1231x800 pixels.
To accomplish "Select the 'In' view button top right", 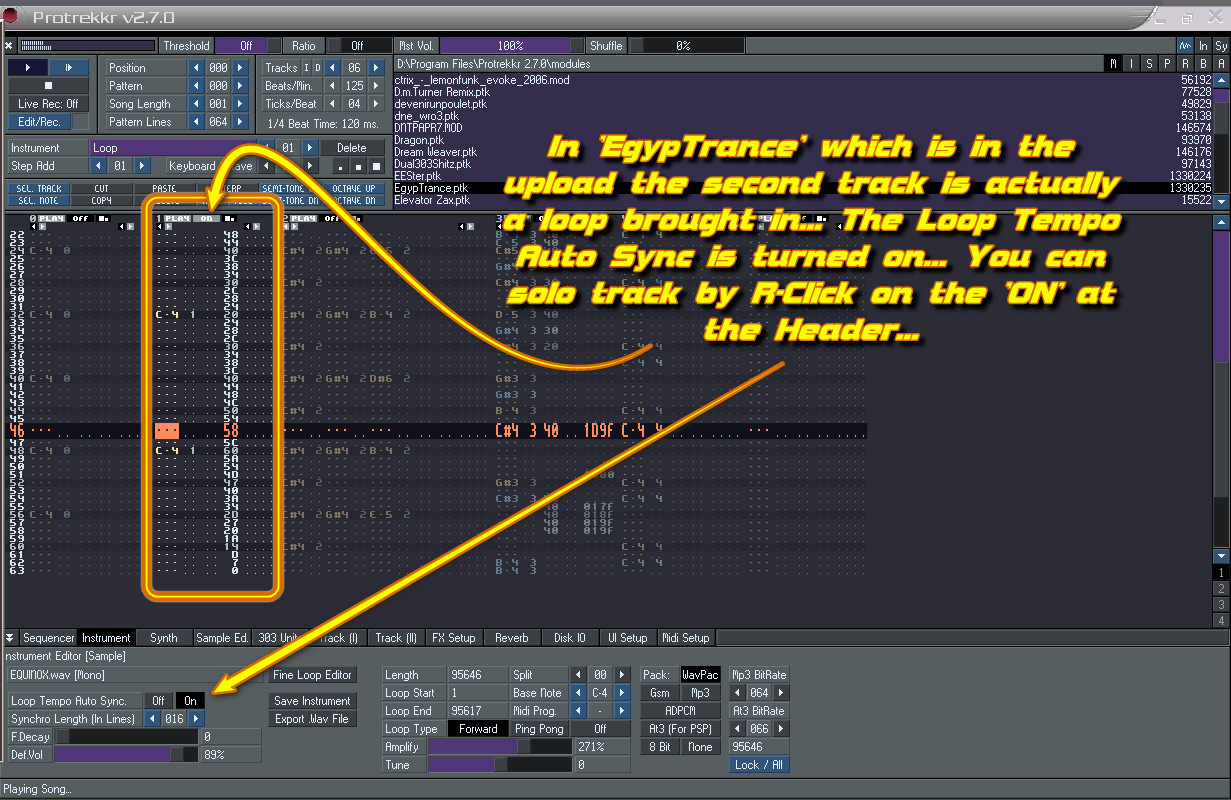I will 1203,45.
